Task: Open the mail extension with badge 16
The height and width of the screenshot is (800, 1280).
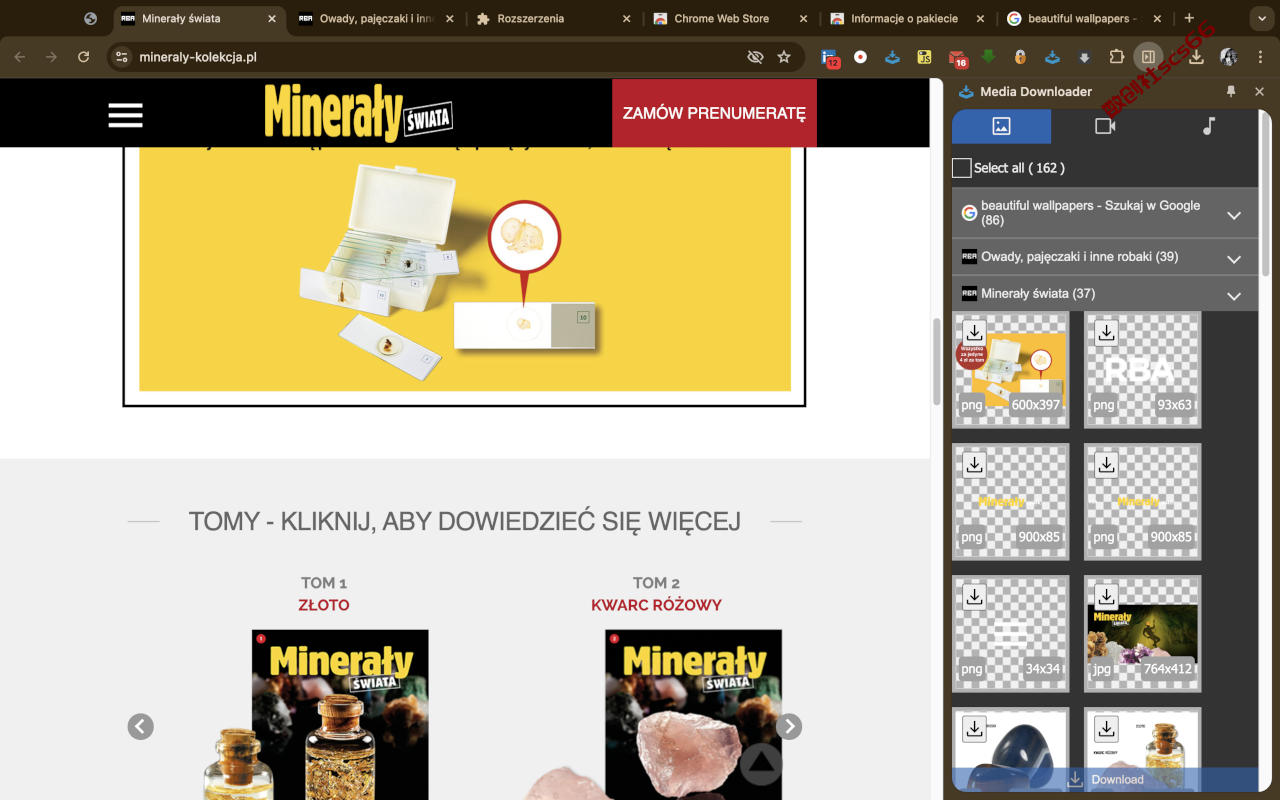Action: click(x=957, y=58)
